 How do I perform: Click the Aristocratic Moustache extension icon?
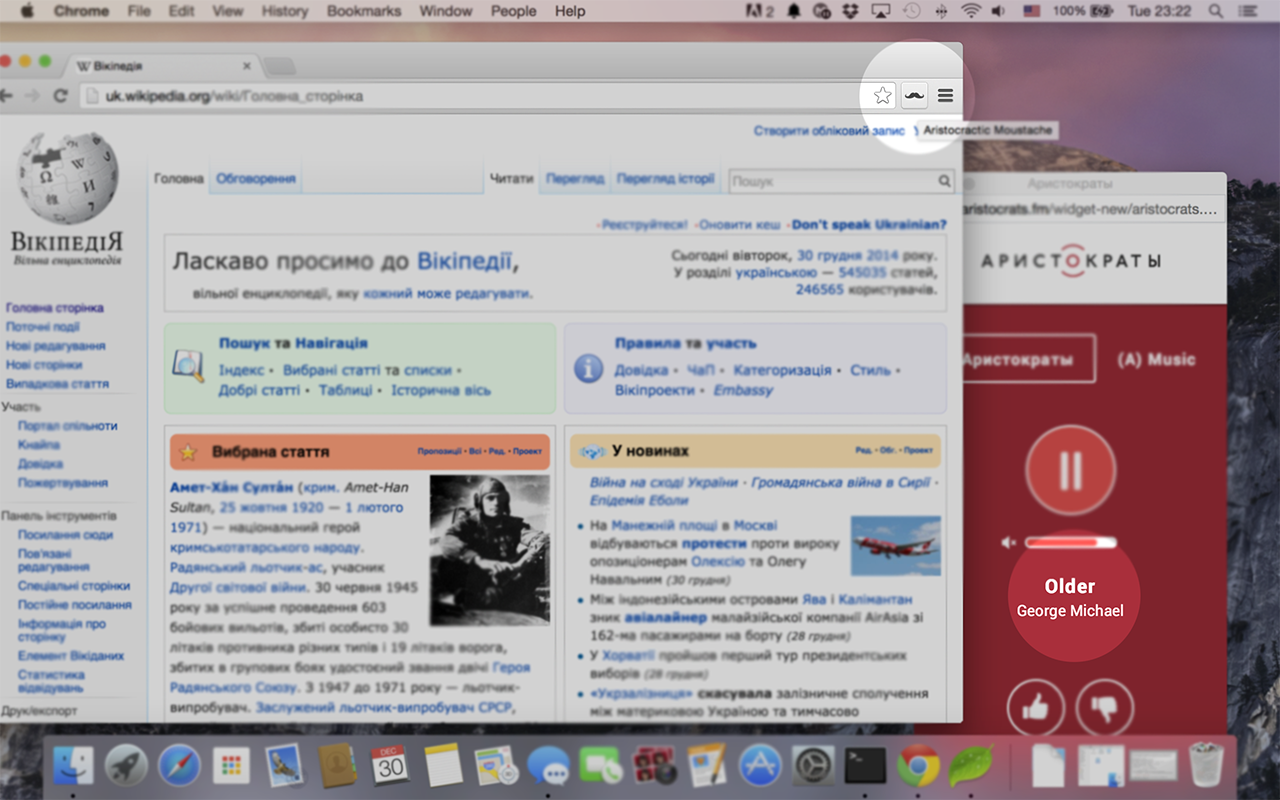coord(914,96)
